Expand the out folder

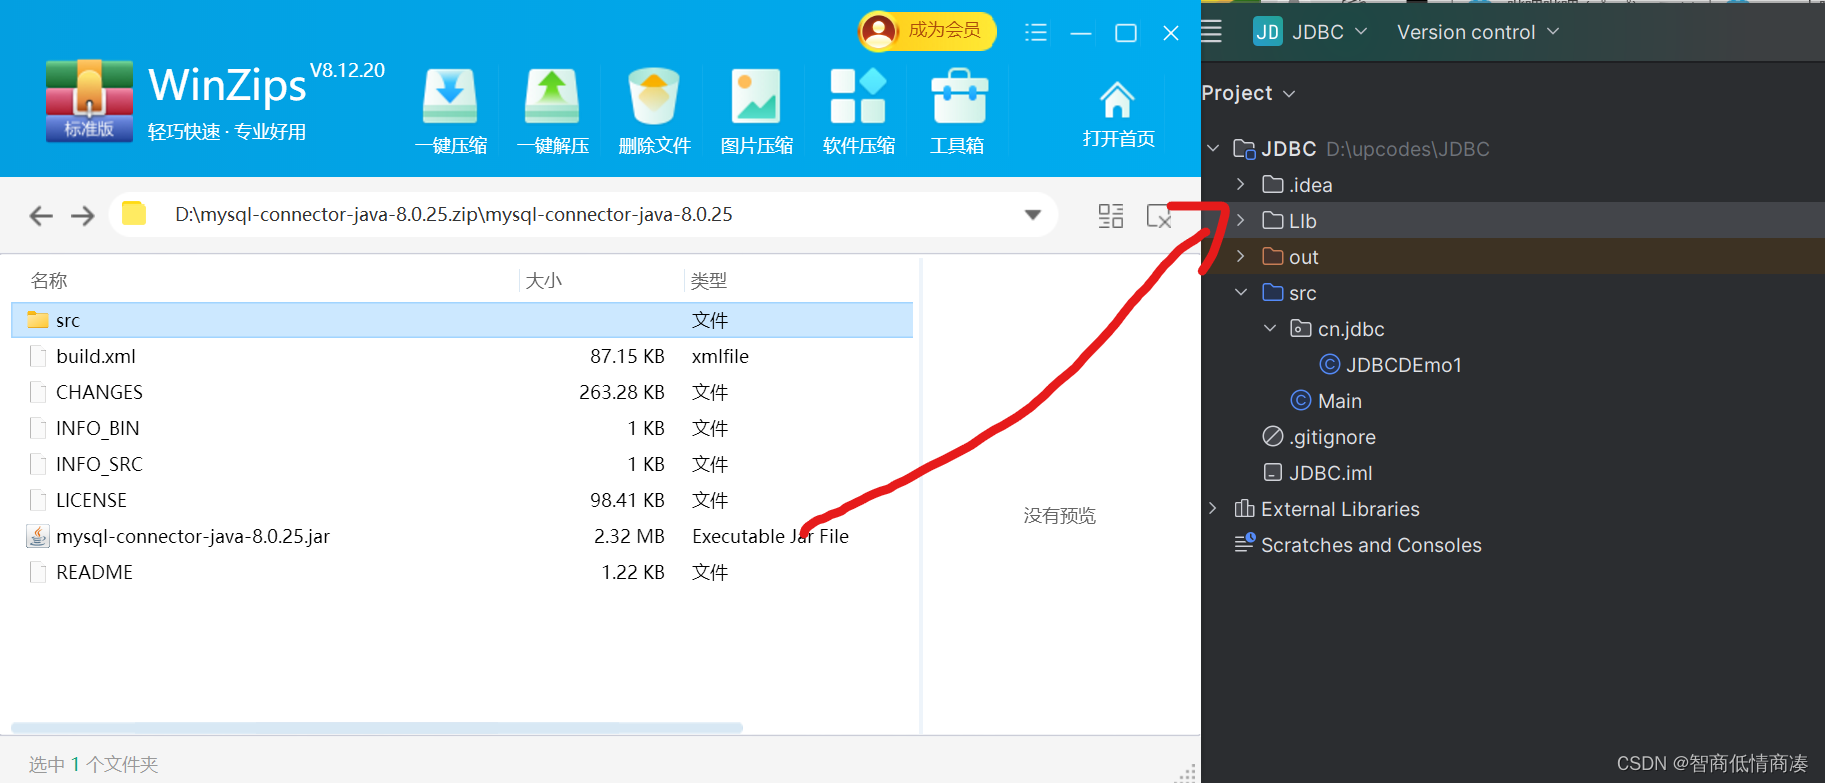pos(1241,257)
